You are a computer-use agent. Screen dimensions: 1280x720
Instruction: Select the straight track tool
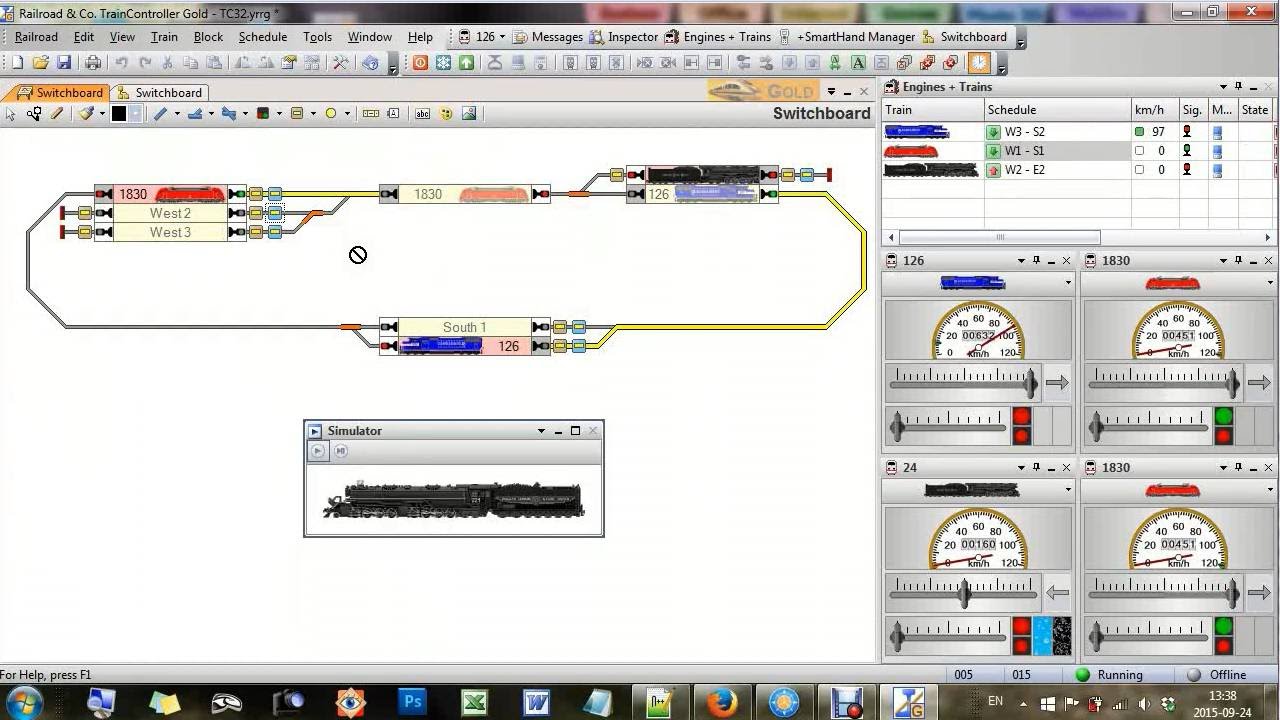pos(160,114)
